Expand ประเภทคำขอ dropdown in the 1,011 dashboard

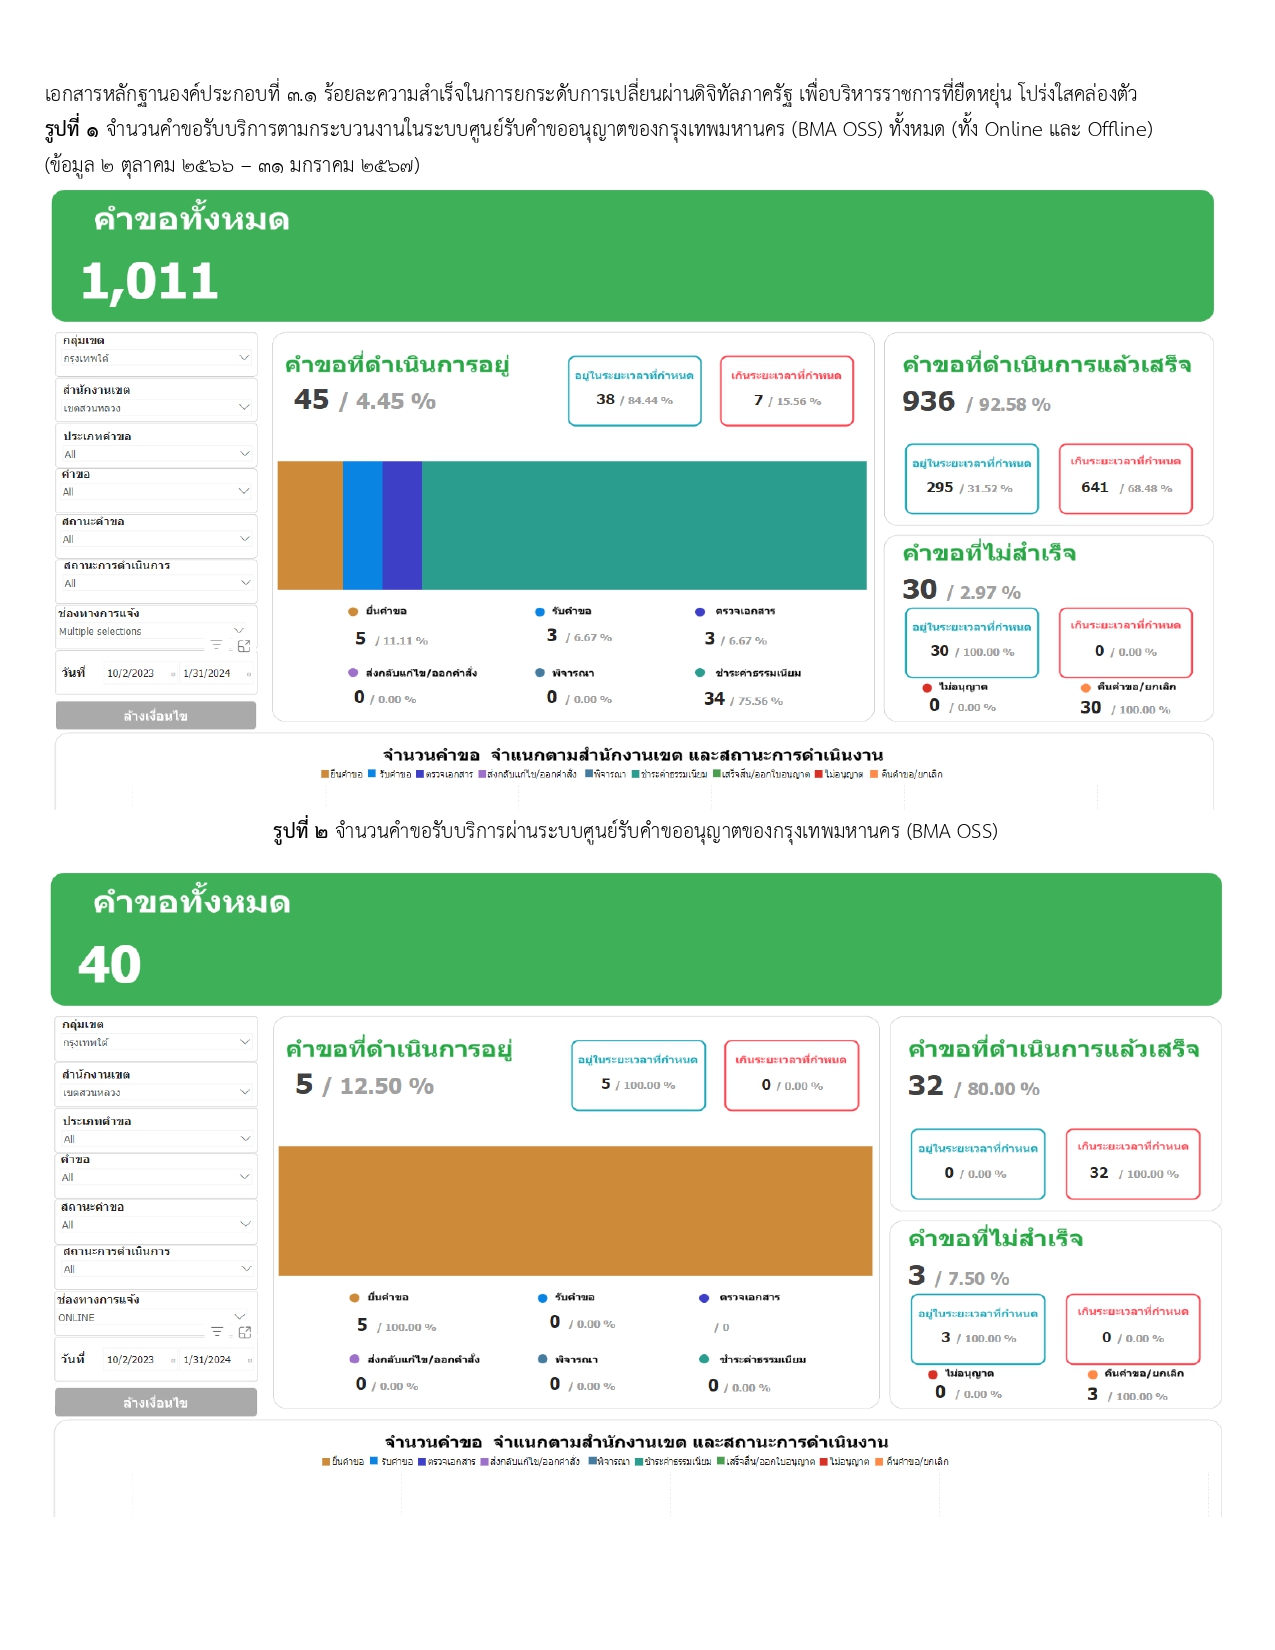(x=244, y=454)
